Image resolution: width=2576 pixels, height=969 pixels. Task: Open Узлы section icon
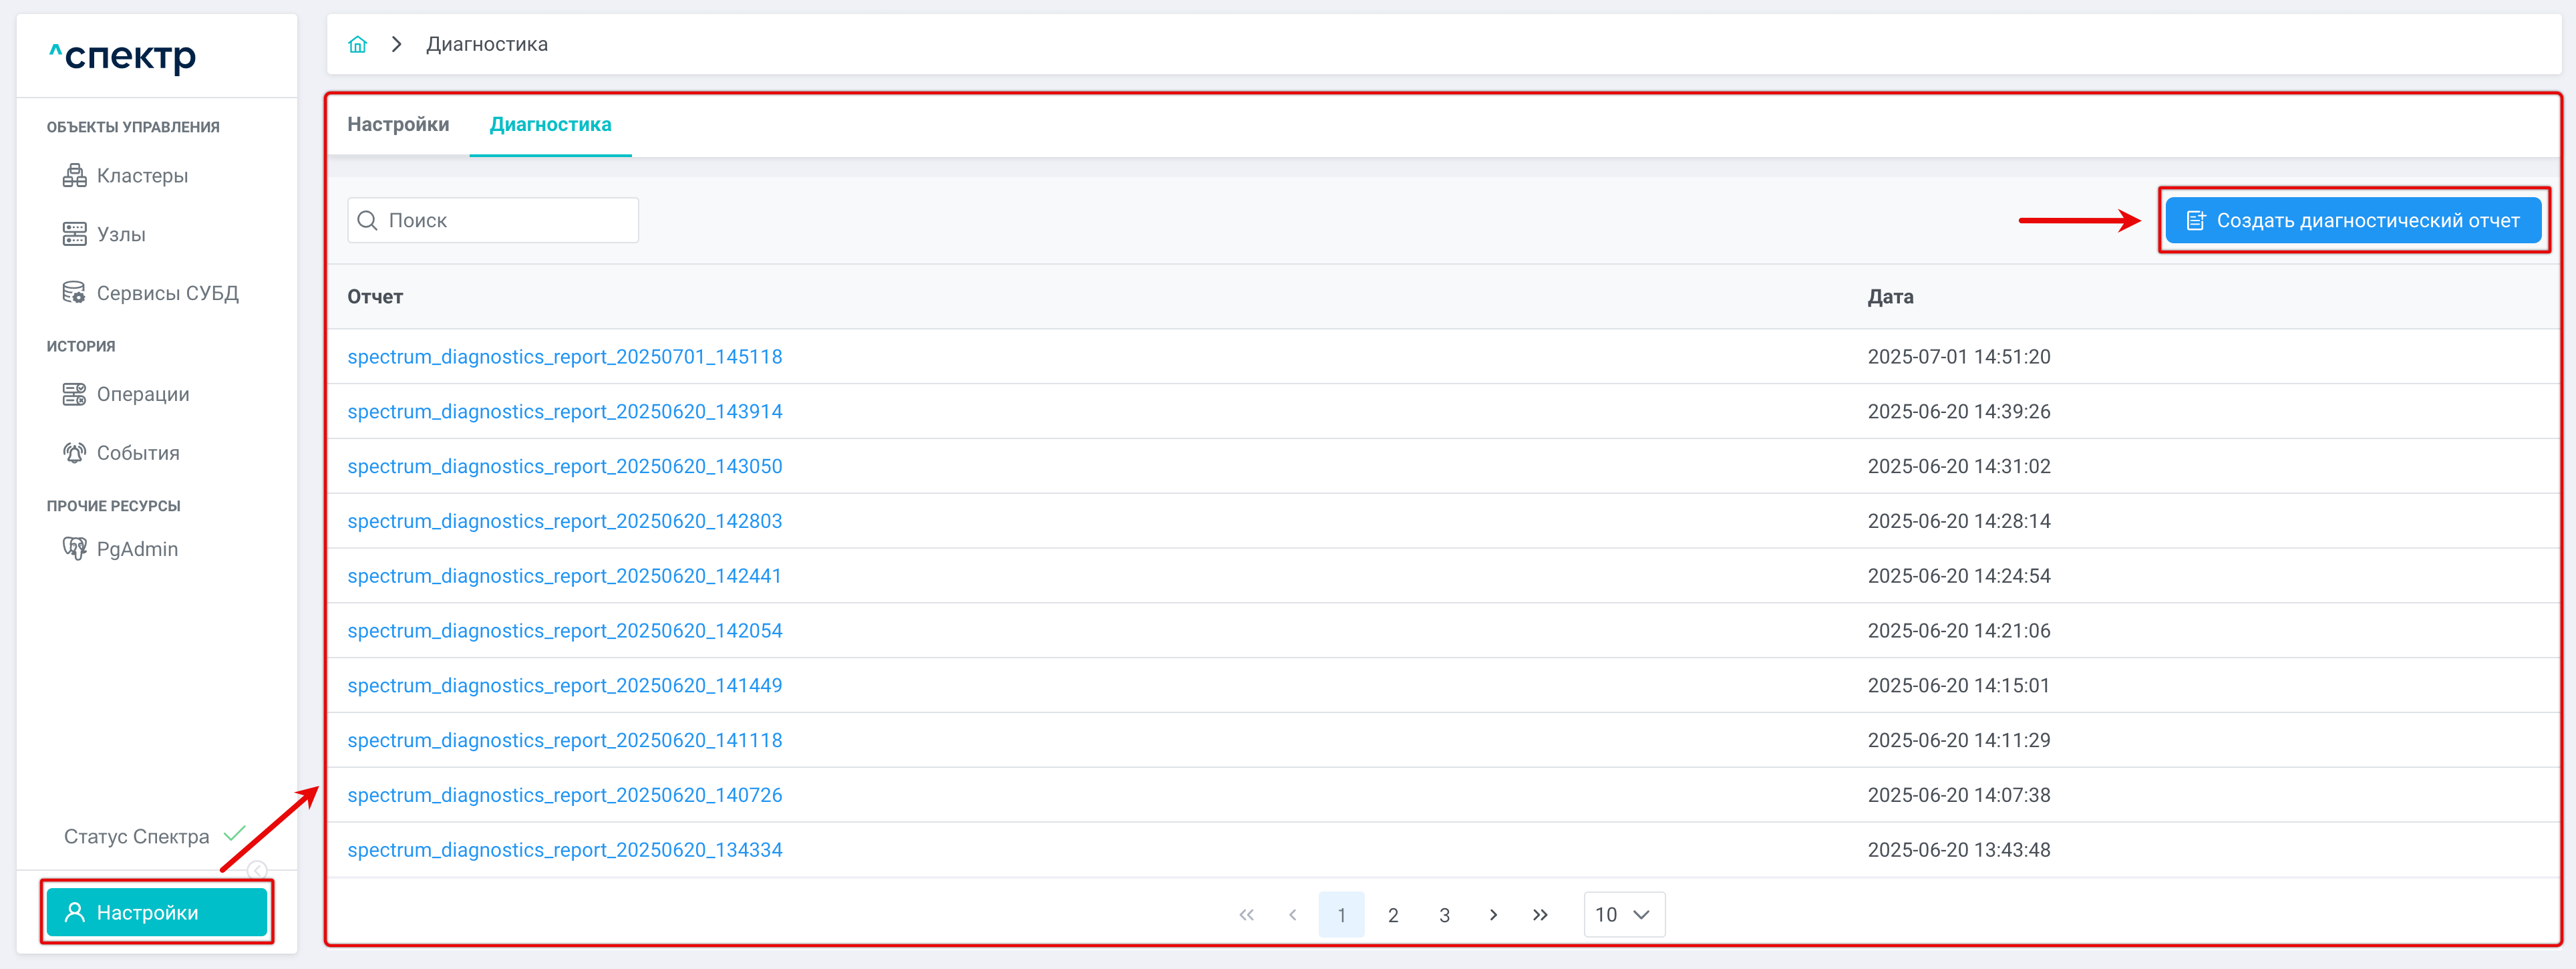74,234
